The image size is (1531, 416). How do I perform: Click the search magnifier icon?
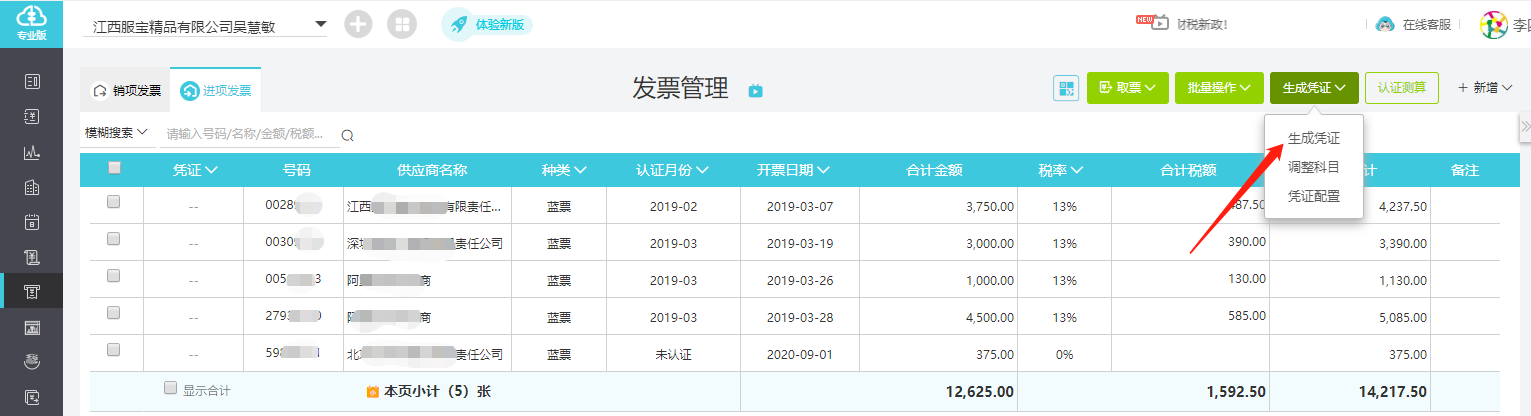[x=347, y=135]
